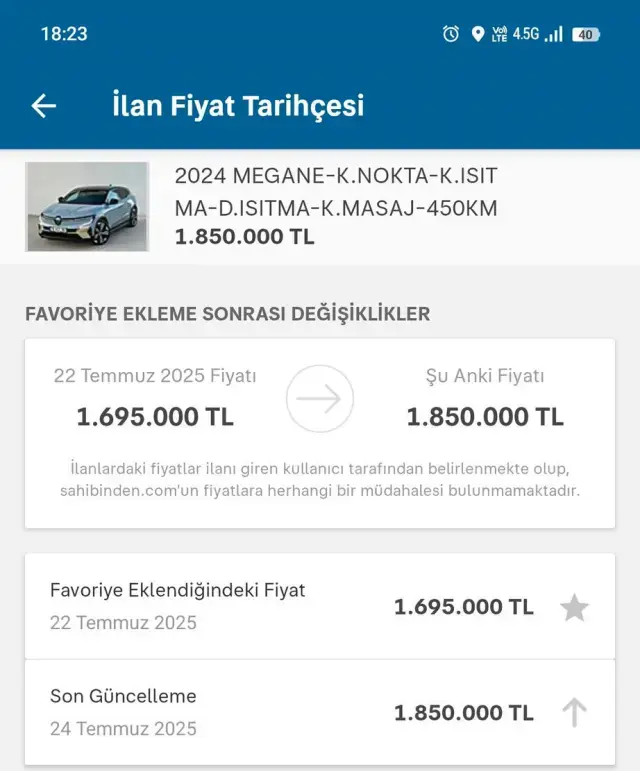
Task: Tap the signal strength bars icon
Action: 553,34
